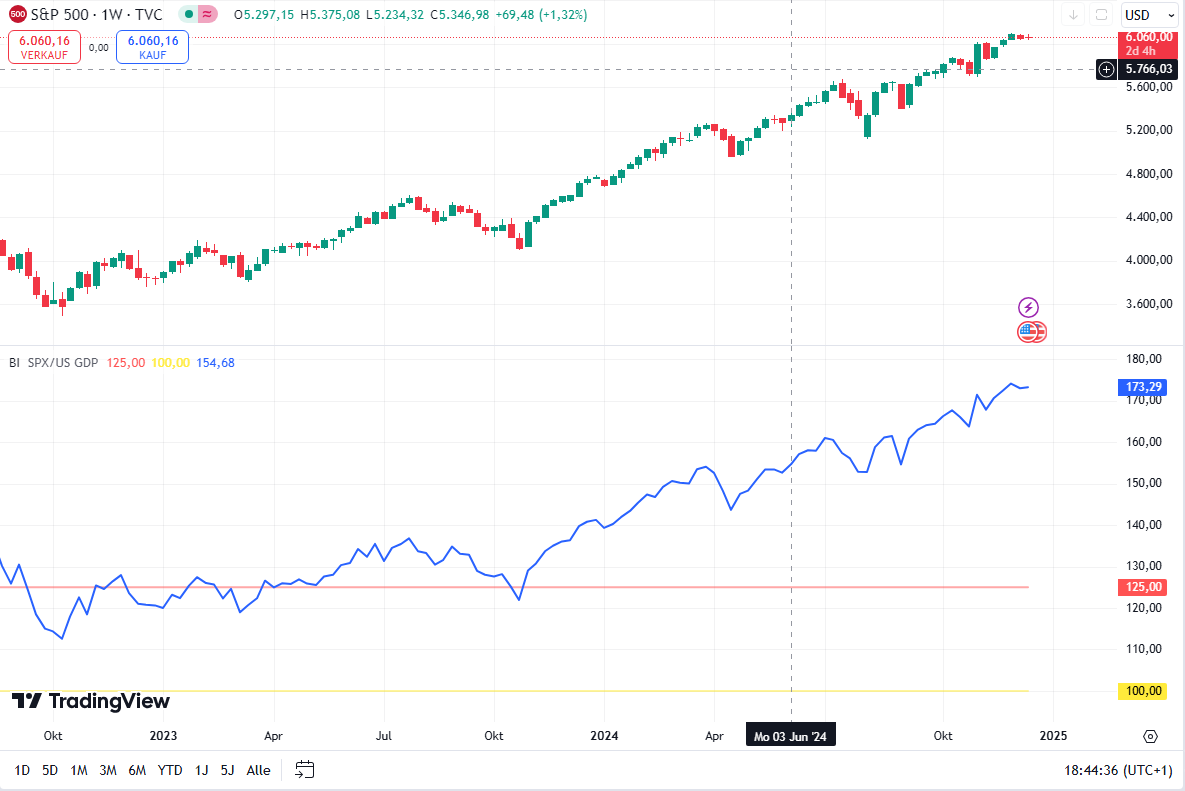Click the 5.200,00 price scale label
The image size is (1185, 791).
(x=1149, y=130)
